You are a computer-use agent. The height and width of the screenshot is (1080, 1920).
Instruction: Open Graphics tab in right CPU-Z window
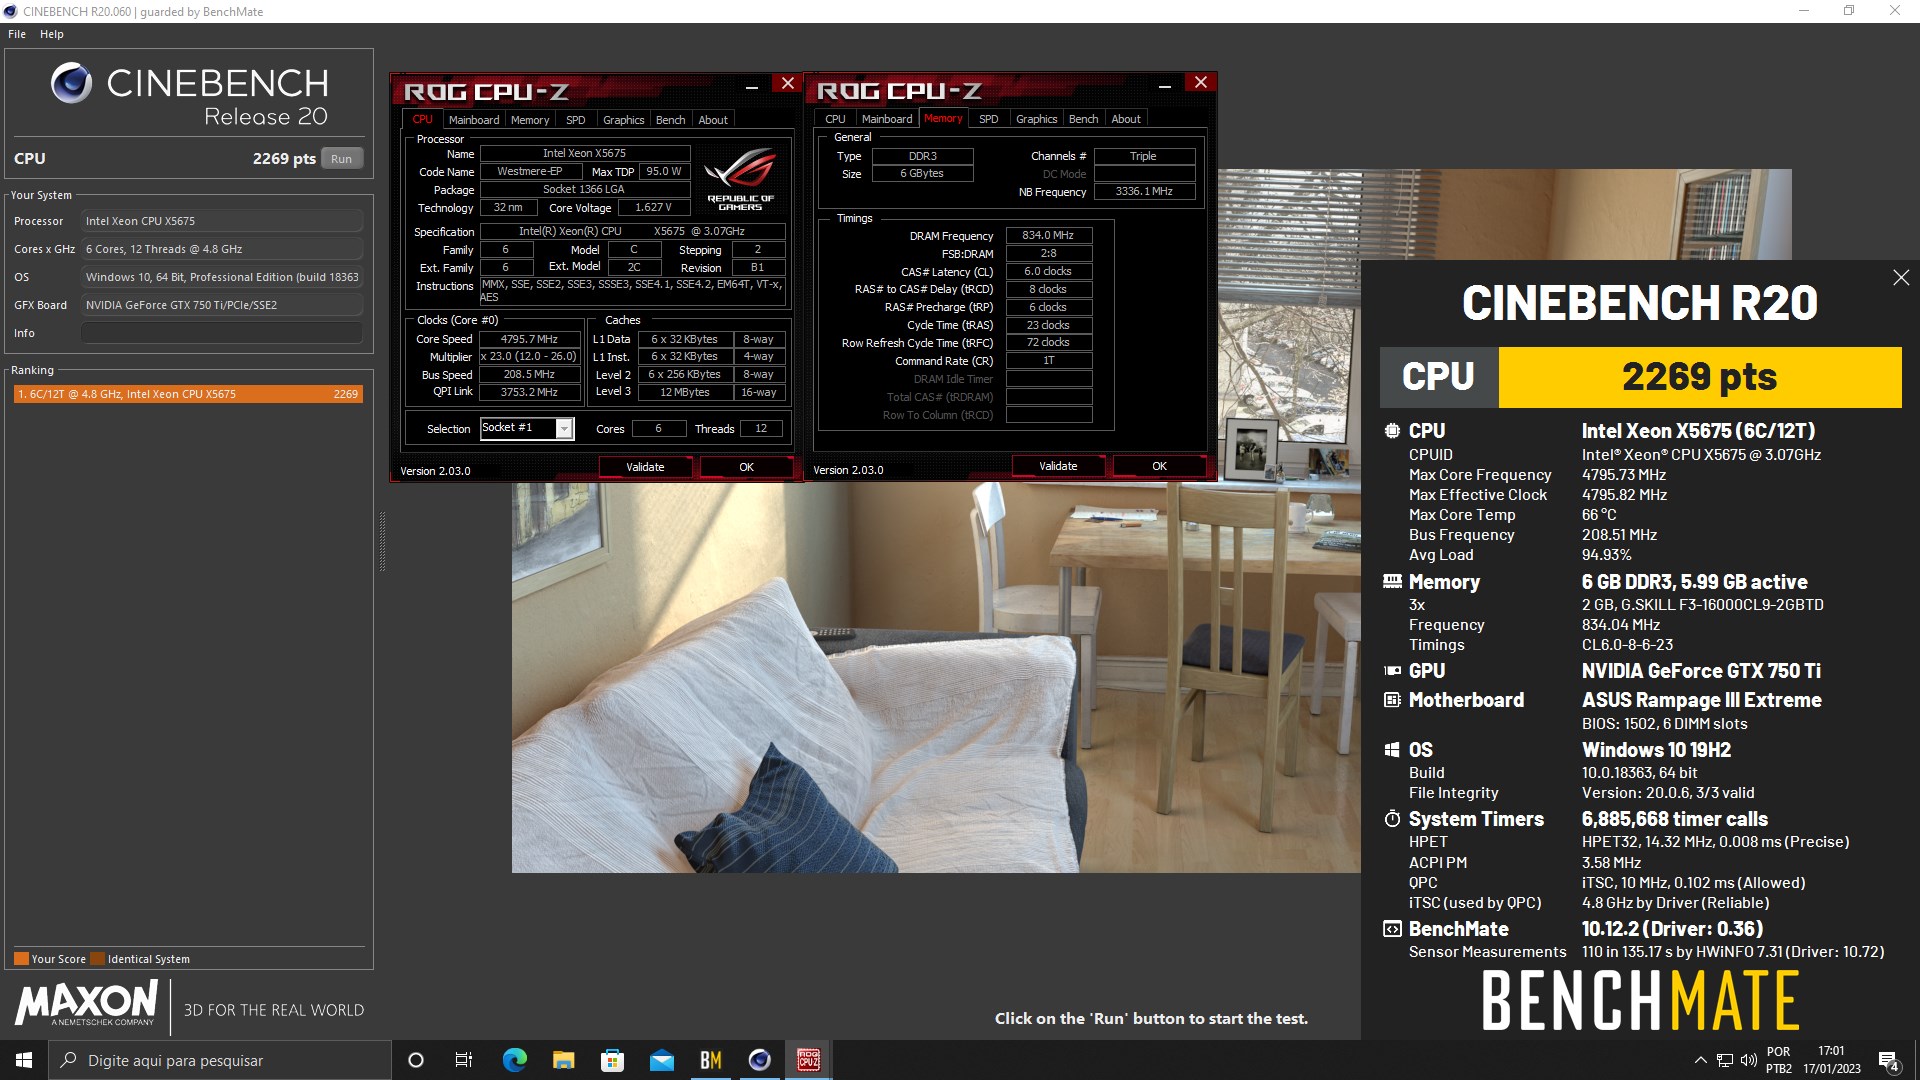pyautogui.click(x=1036, y=119)
